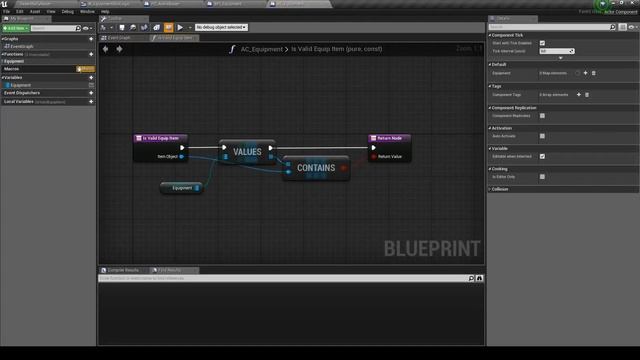Select the CONTAINS node

316,168
